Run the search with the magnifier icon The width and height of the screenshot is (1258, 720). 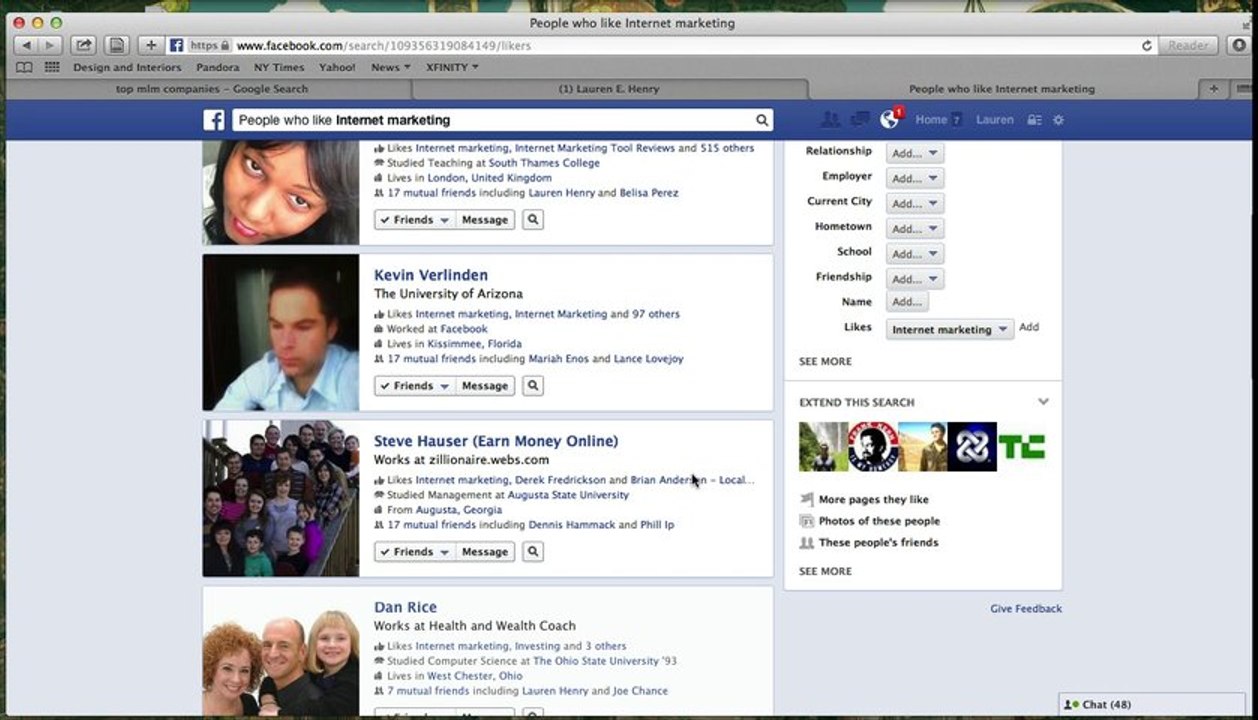click(762, 120)
